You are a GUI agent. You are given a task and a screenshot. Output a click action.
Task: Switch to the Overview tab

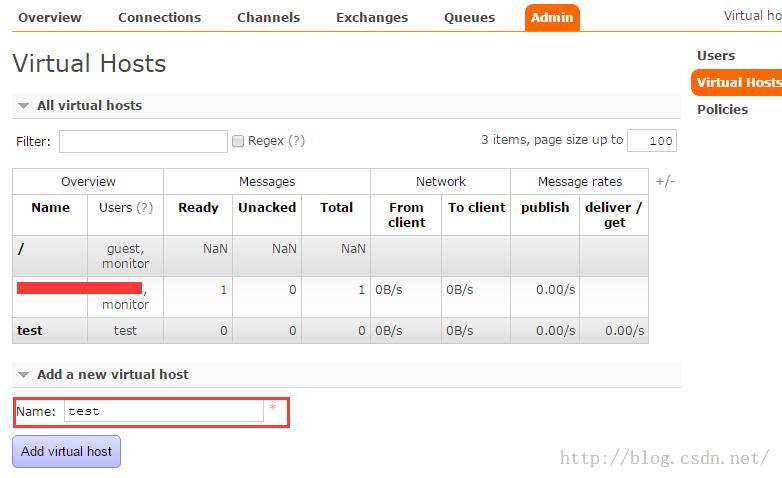point(49,17)
